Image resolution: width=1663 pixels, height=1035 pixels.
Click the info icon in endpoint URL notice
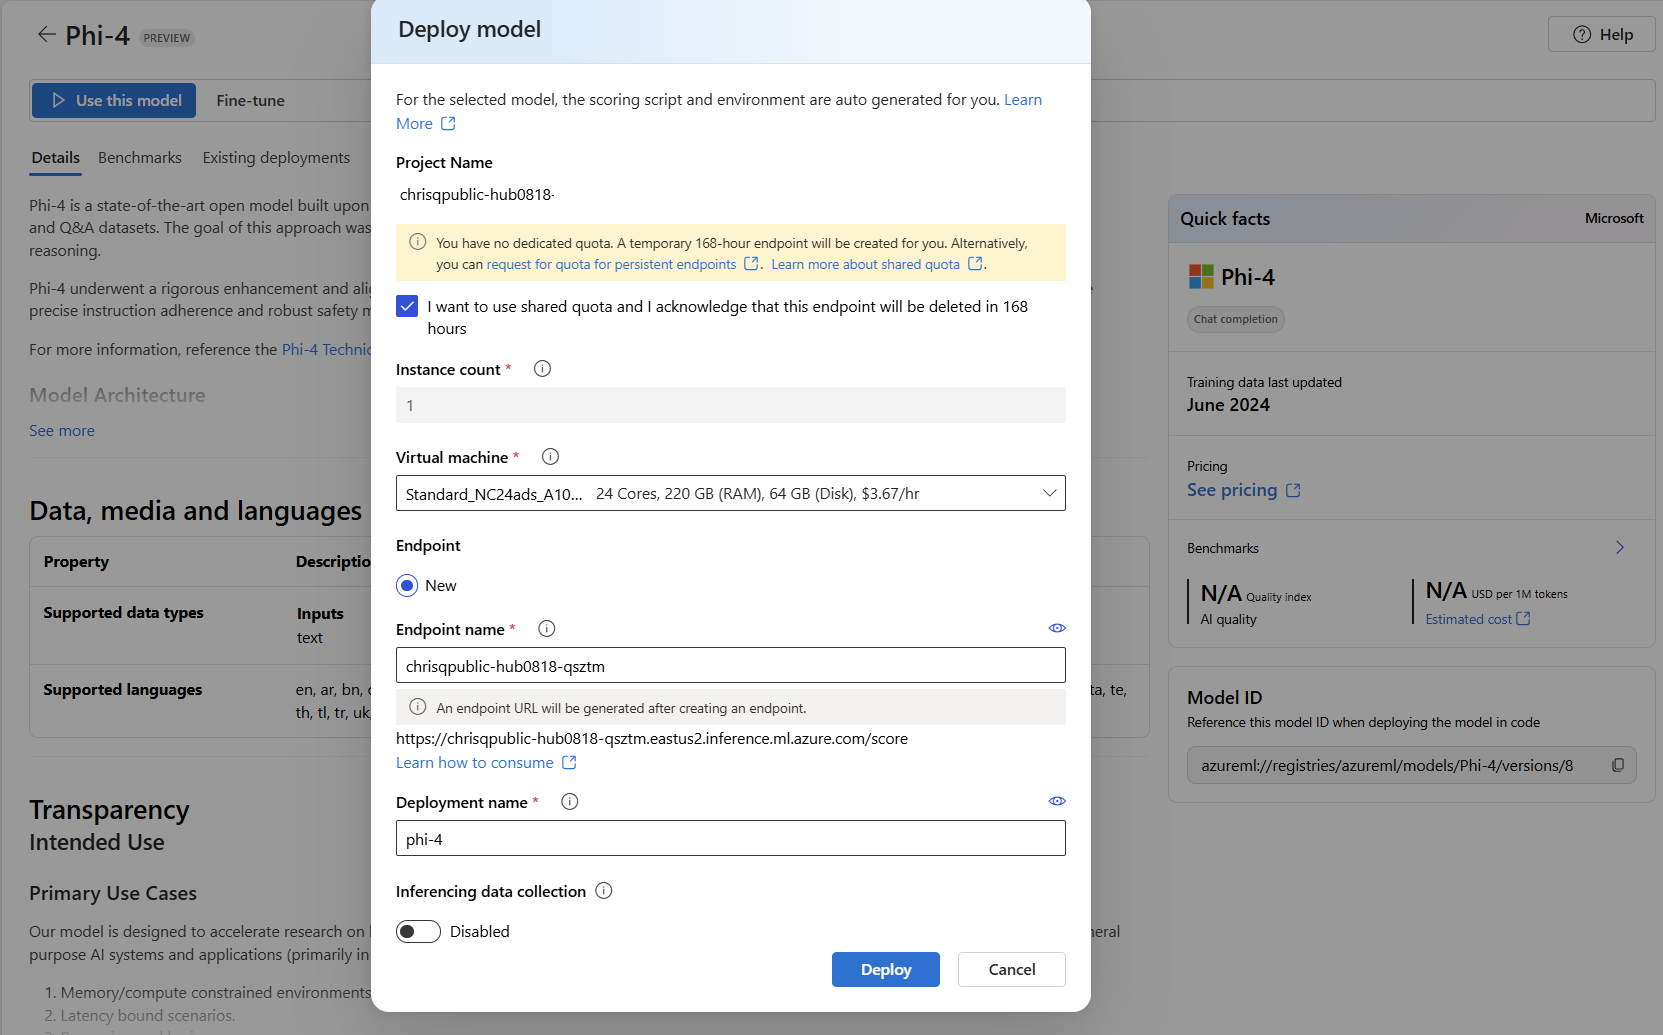click(418, 707)
